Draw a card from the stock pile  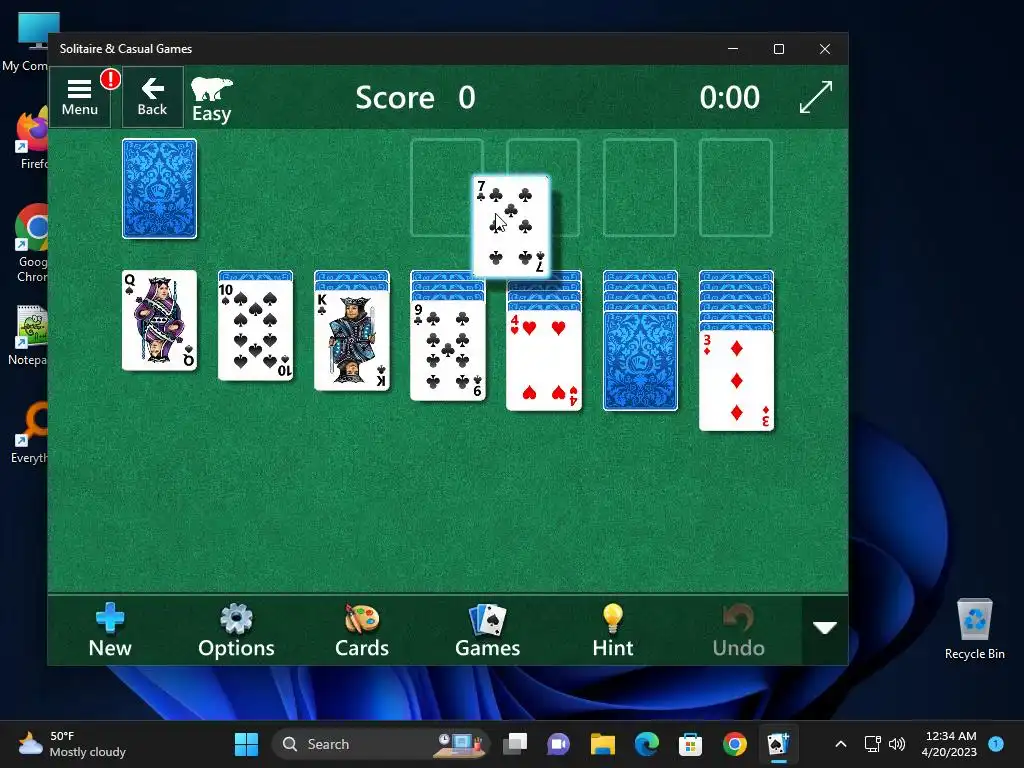point(159,189)
